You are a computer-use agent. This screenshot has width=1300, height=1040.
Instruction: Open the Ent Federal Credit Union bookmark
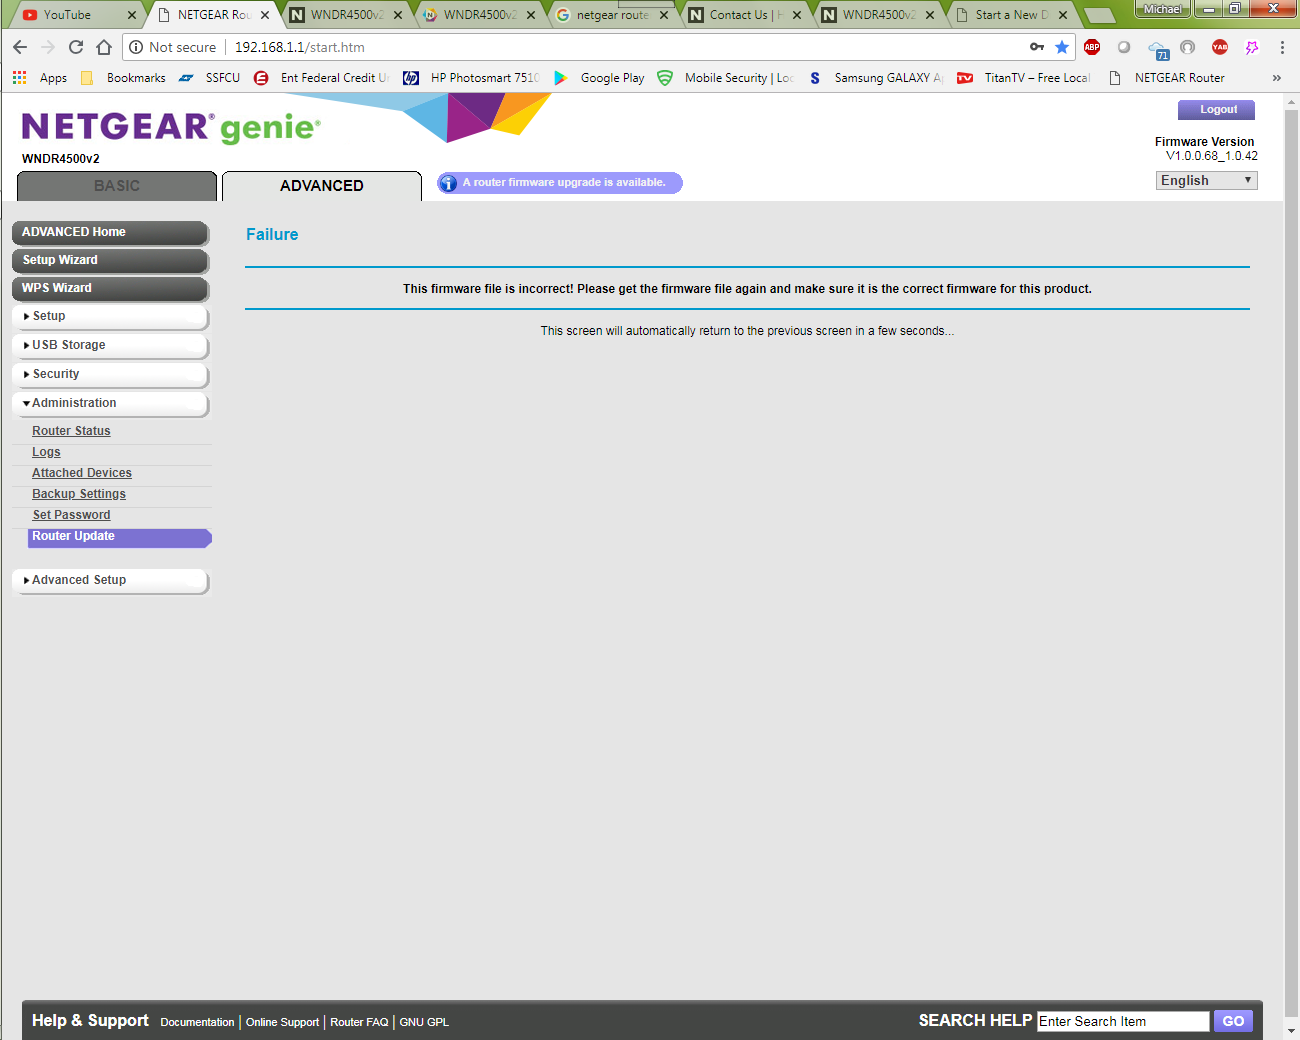[x=322, y=77]
